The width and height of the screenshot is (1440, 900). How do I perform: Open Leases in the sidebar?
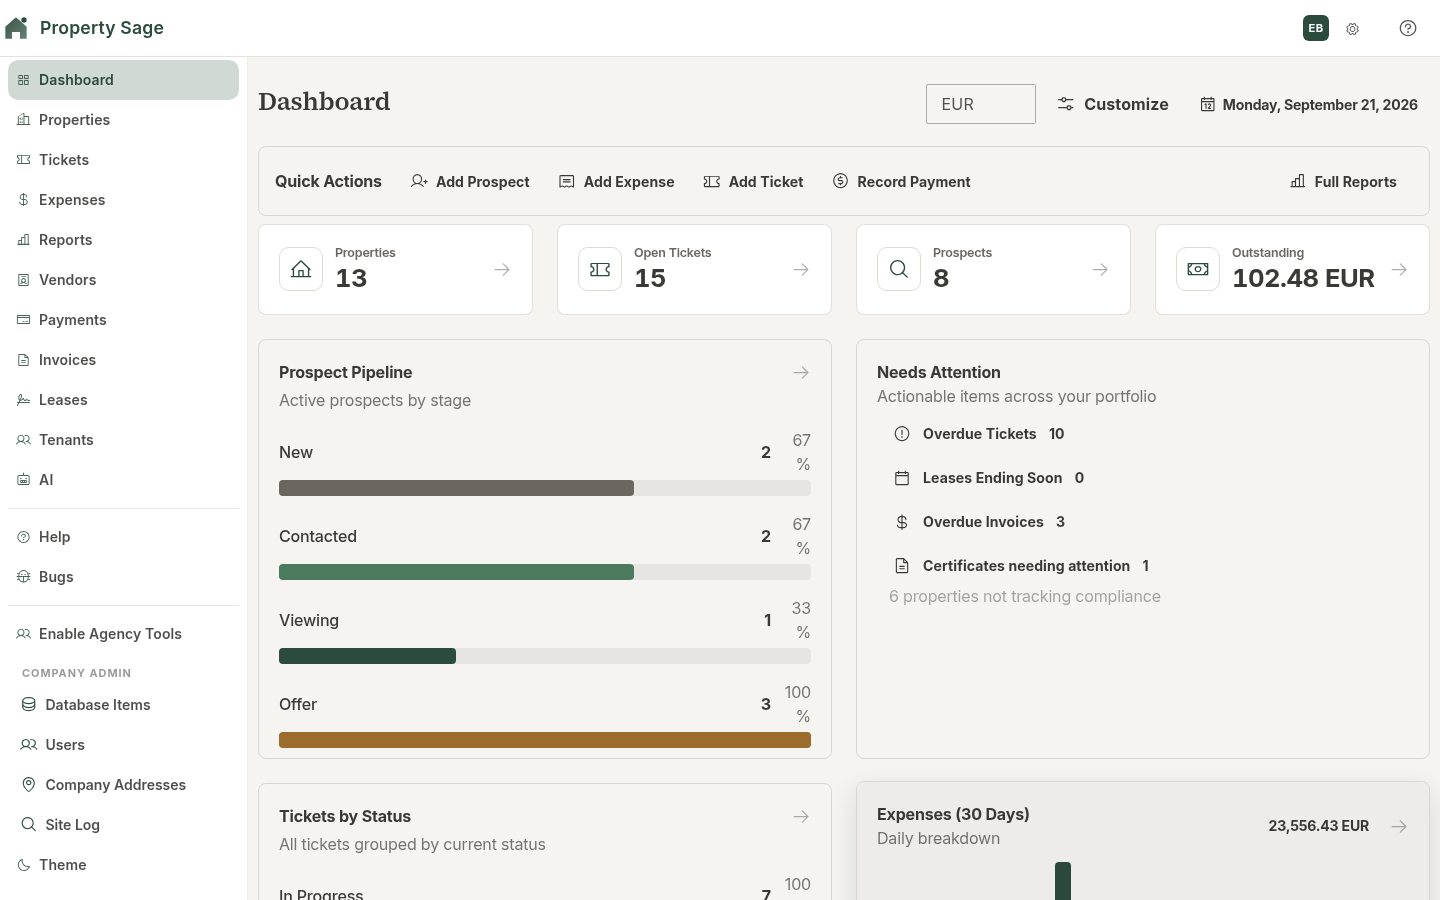[123, 400]
